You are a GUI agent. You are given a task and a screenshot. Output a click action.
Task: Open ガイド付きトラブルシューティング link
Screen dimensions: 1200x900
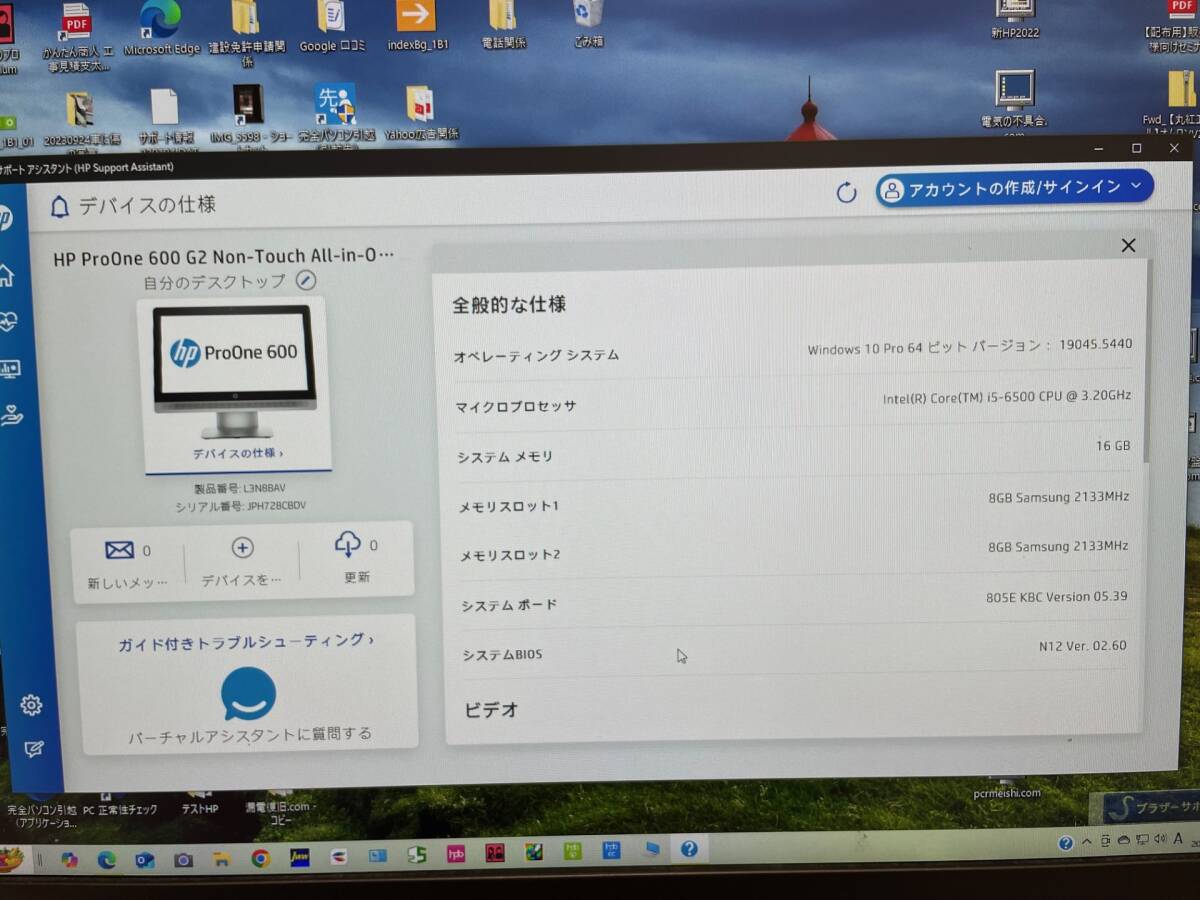(246, 641)
